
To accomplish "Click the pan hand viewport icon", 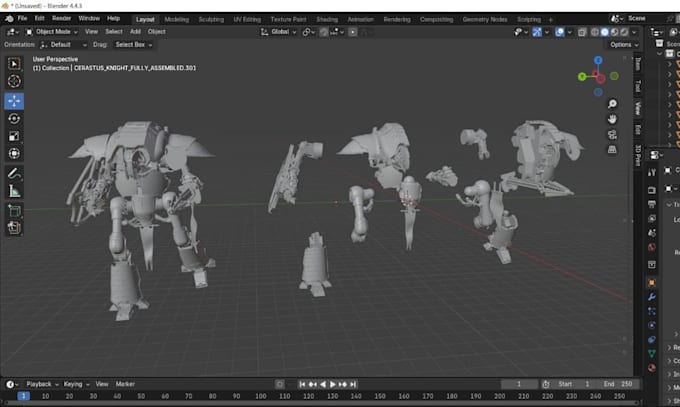I will coord(612,119).
